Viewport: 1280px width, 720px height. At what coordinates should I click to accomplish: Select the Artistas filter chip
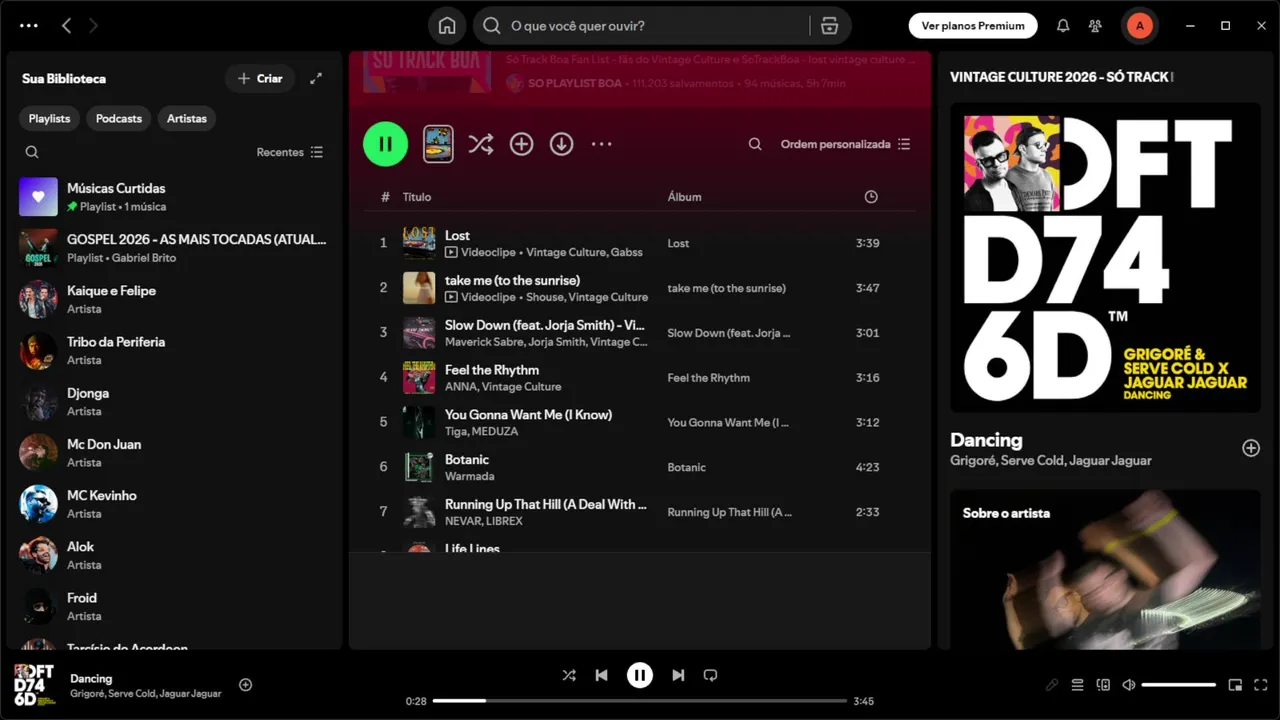187,118
